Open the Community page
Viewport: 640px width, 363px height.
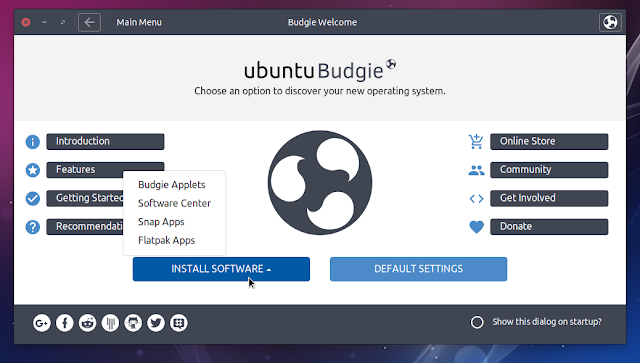point(549,170)
